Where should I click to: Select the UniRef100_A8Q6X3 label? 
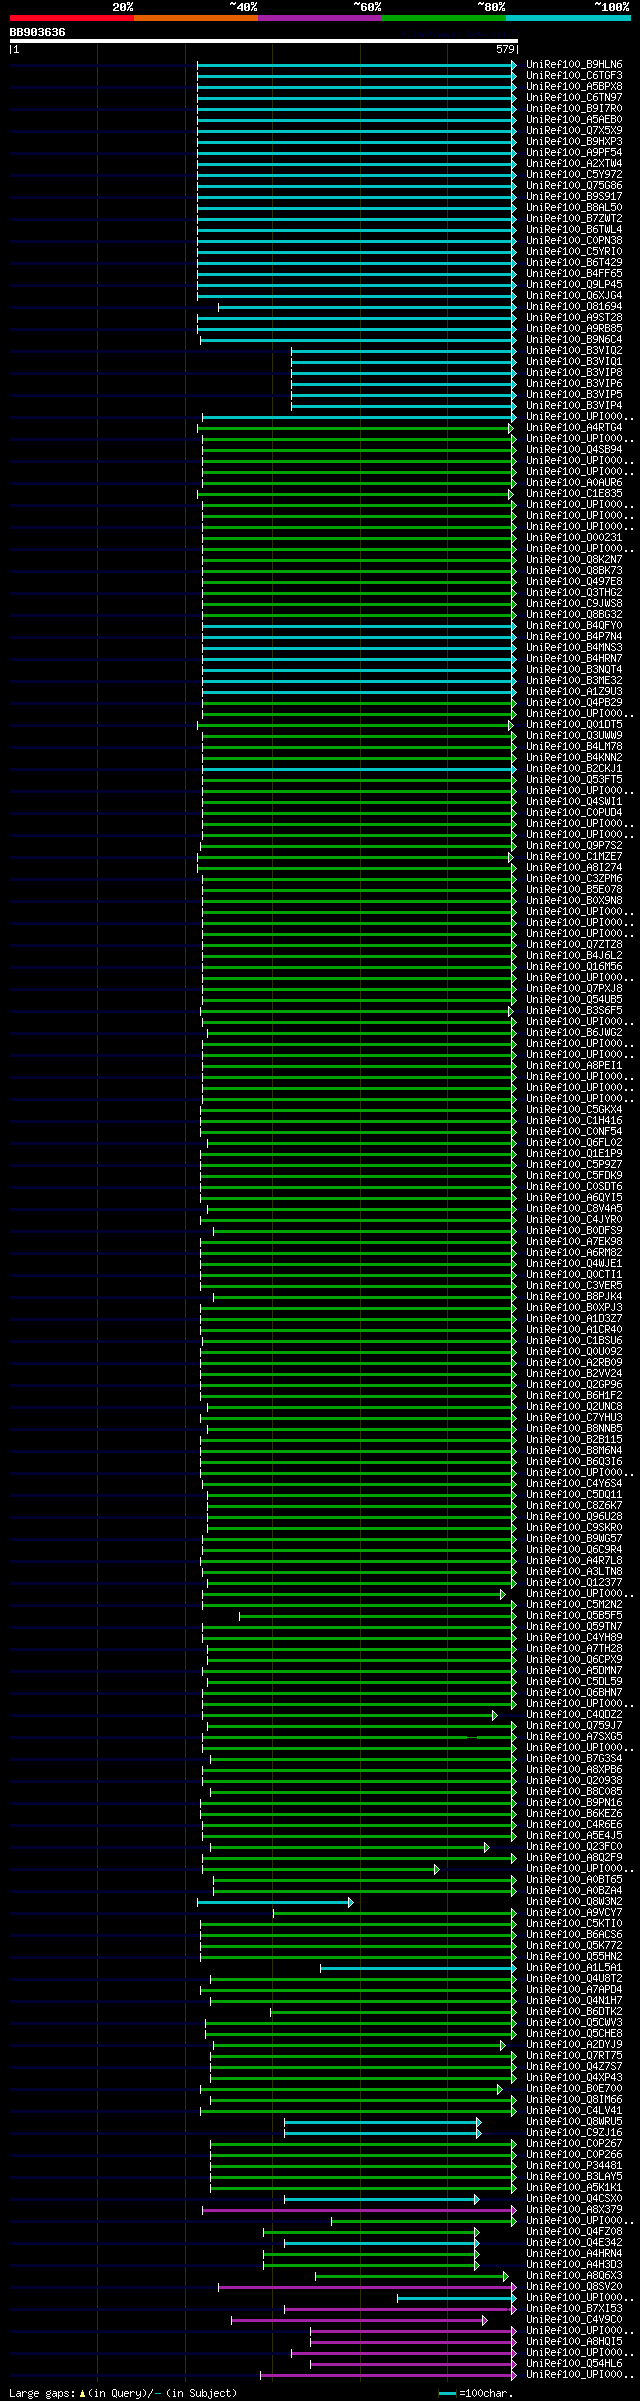click(574, 2276)
